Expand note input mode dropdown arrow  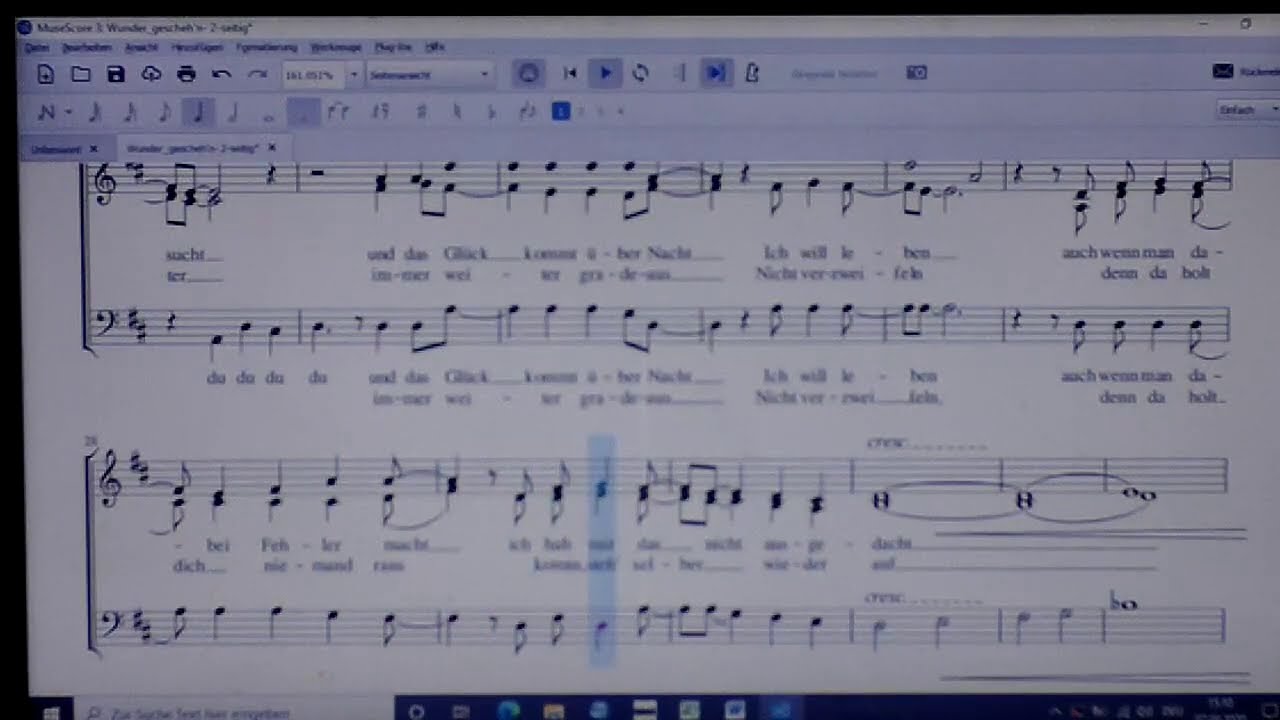click(x=68, y=111)
